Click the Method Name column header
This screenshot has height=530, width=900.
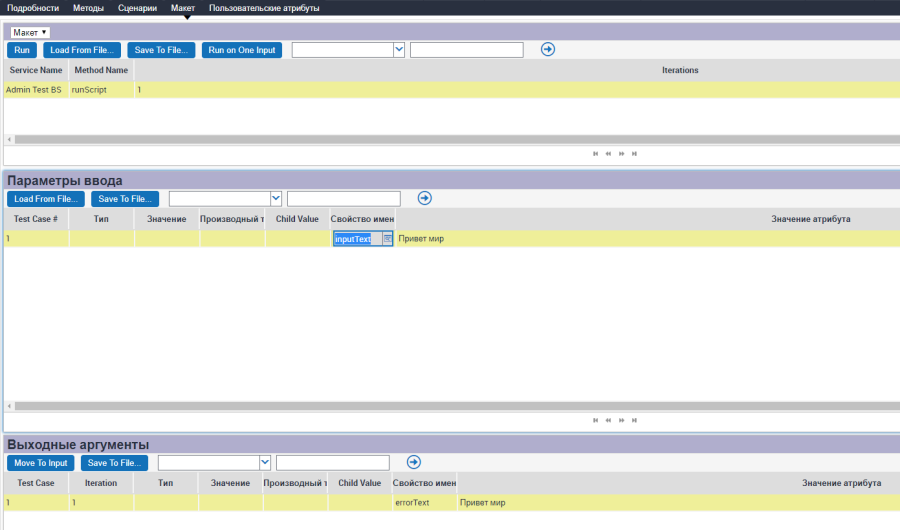tap(102, 70)
